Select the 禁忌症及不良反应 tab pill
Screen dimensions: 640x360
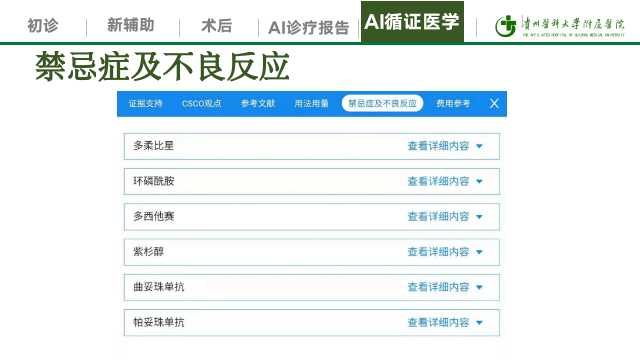click(x=382, y=104)
